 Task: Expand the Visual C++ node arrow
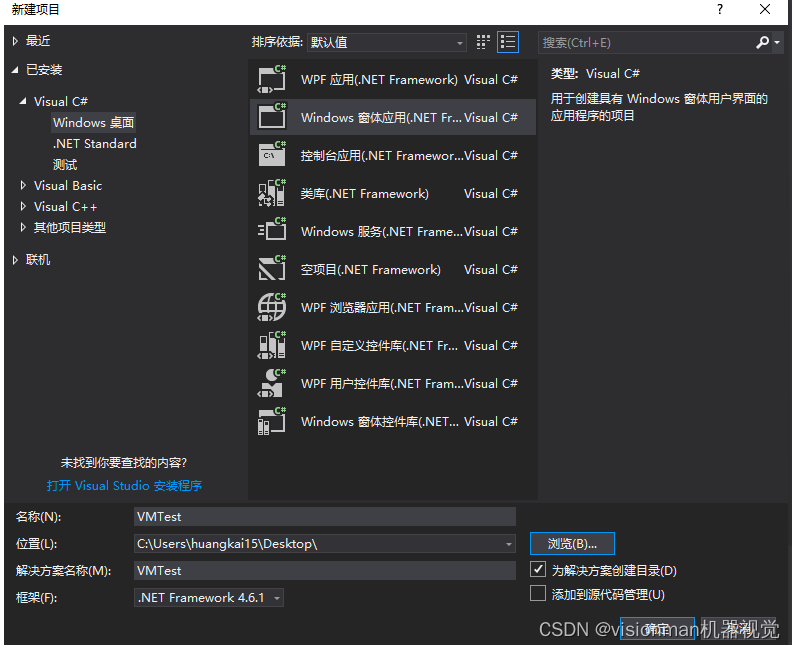click(x=23, y=207)
